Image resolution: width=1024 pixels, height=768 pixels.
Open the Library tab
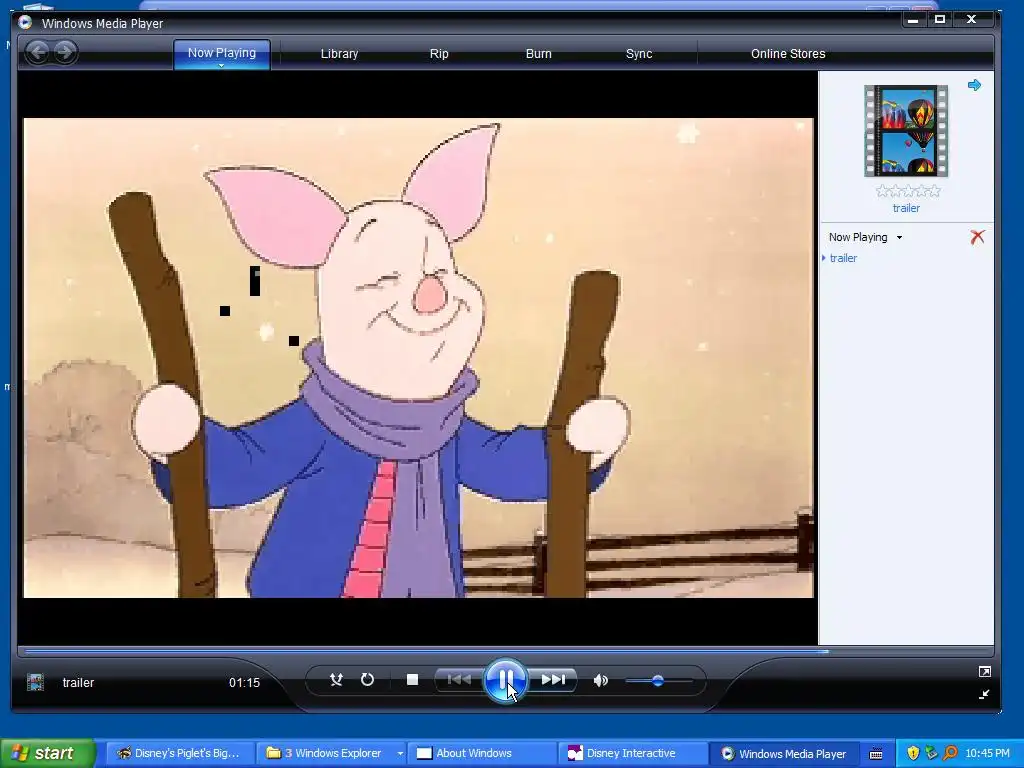click(x=339, y=54)
